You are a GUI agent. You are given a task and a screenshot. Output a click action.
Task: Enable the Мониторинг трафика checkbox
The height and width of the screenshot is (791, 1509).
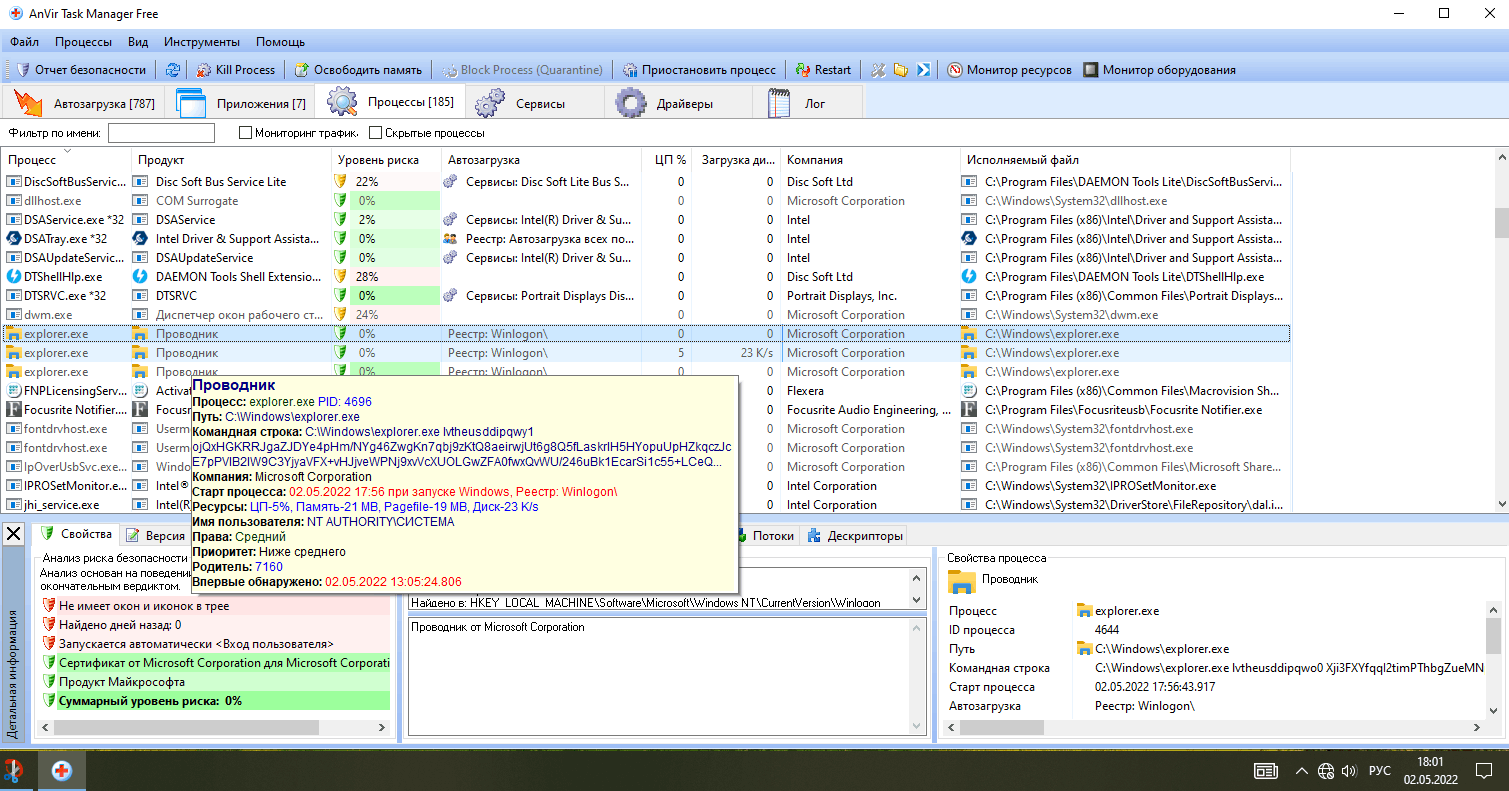[x=245, y=133]
